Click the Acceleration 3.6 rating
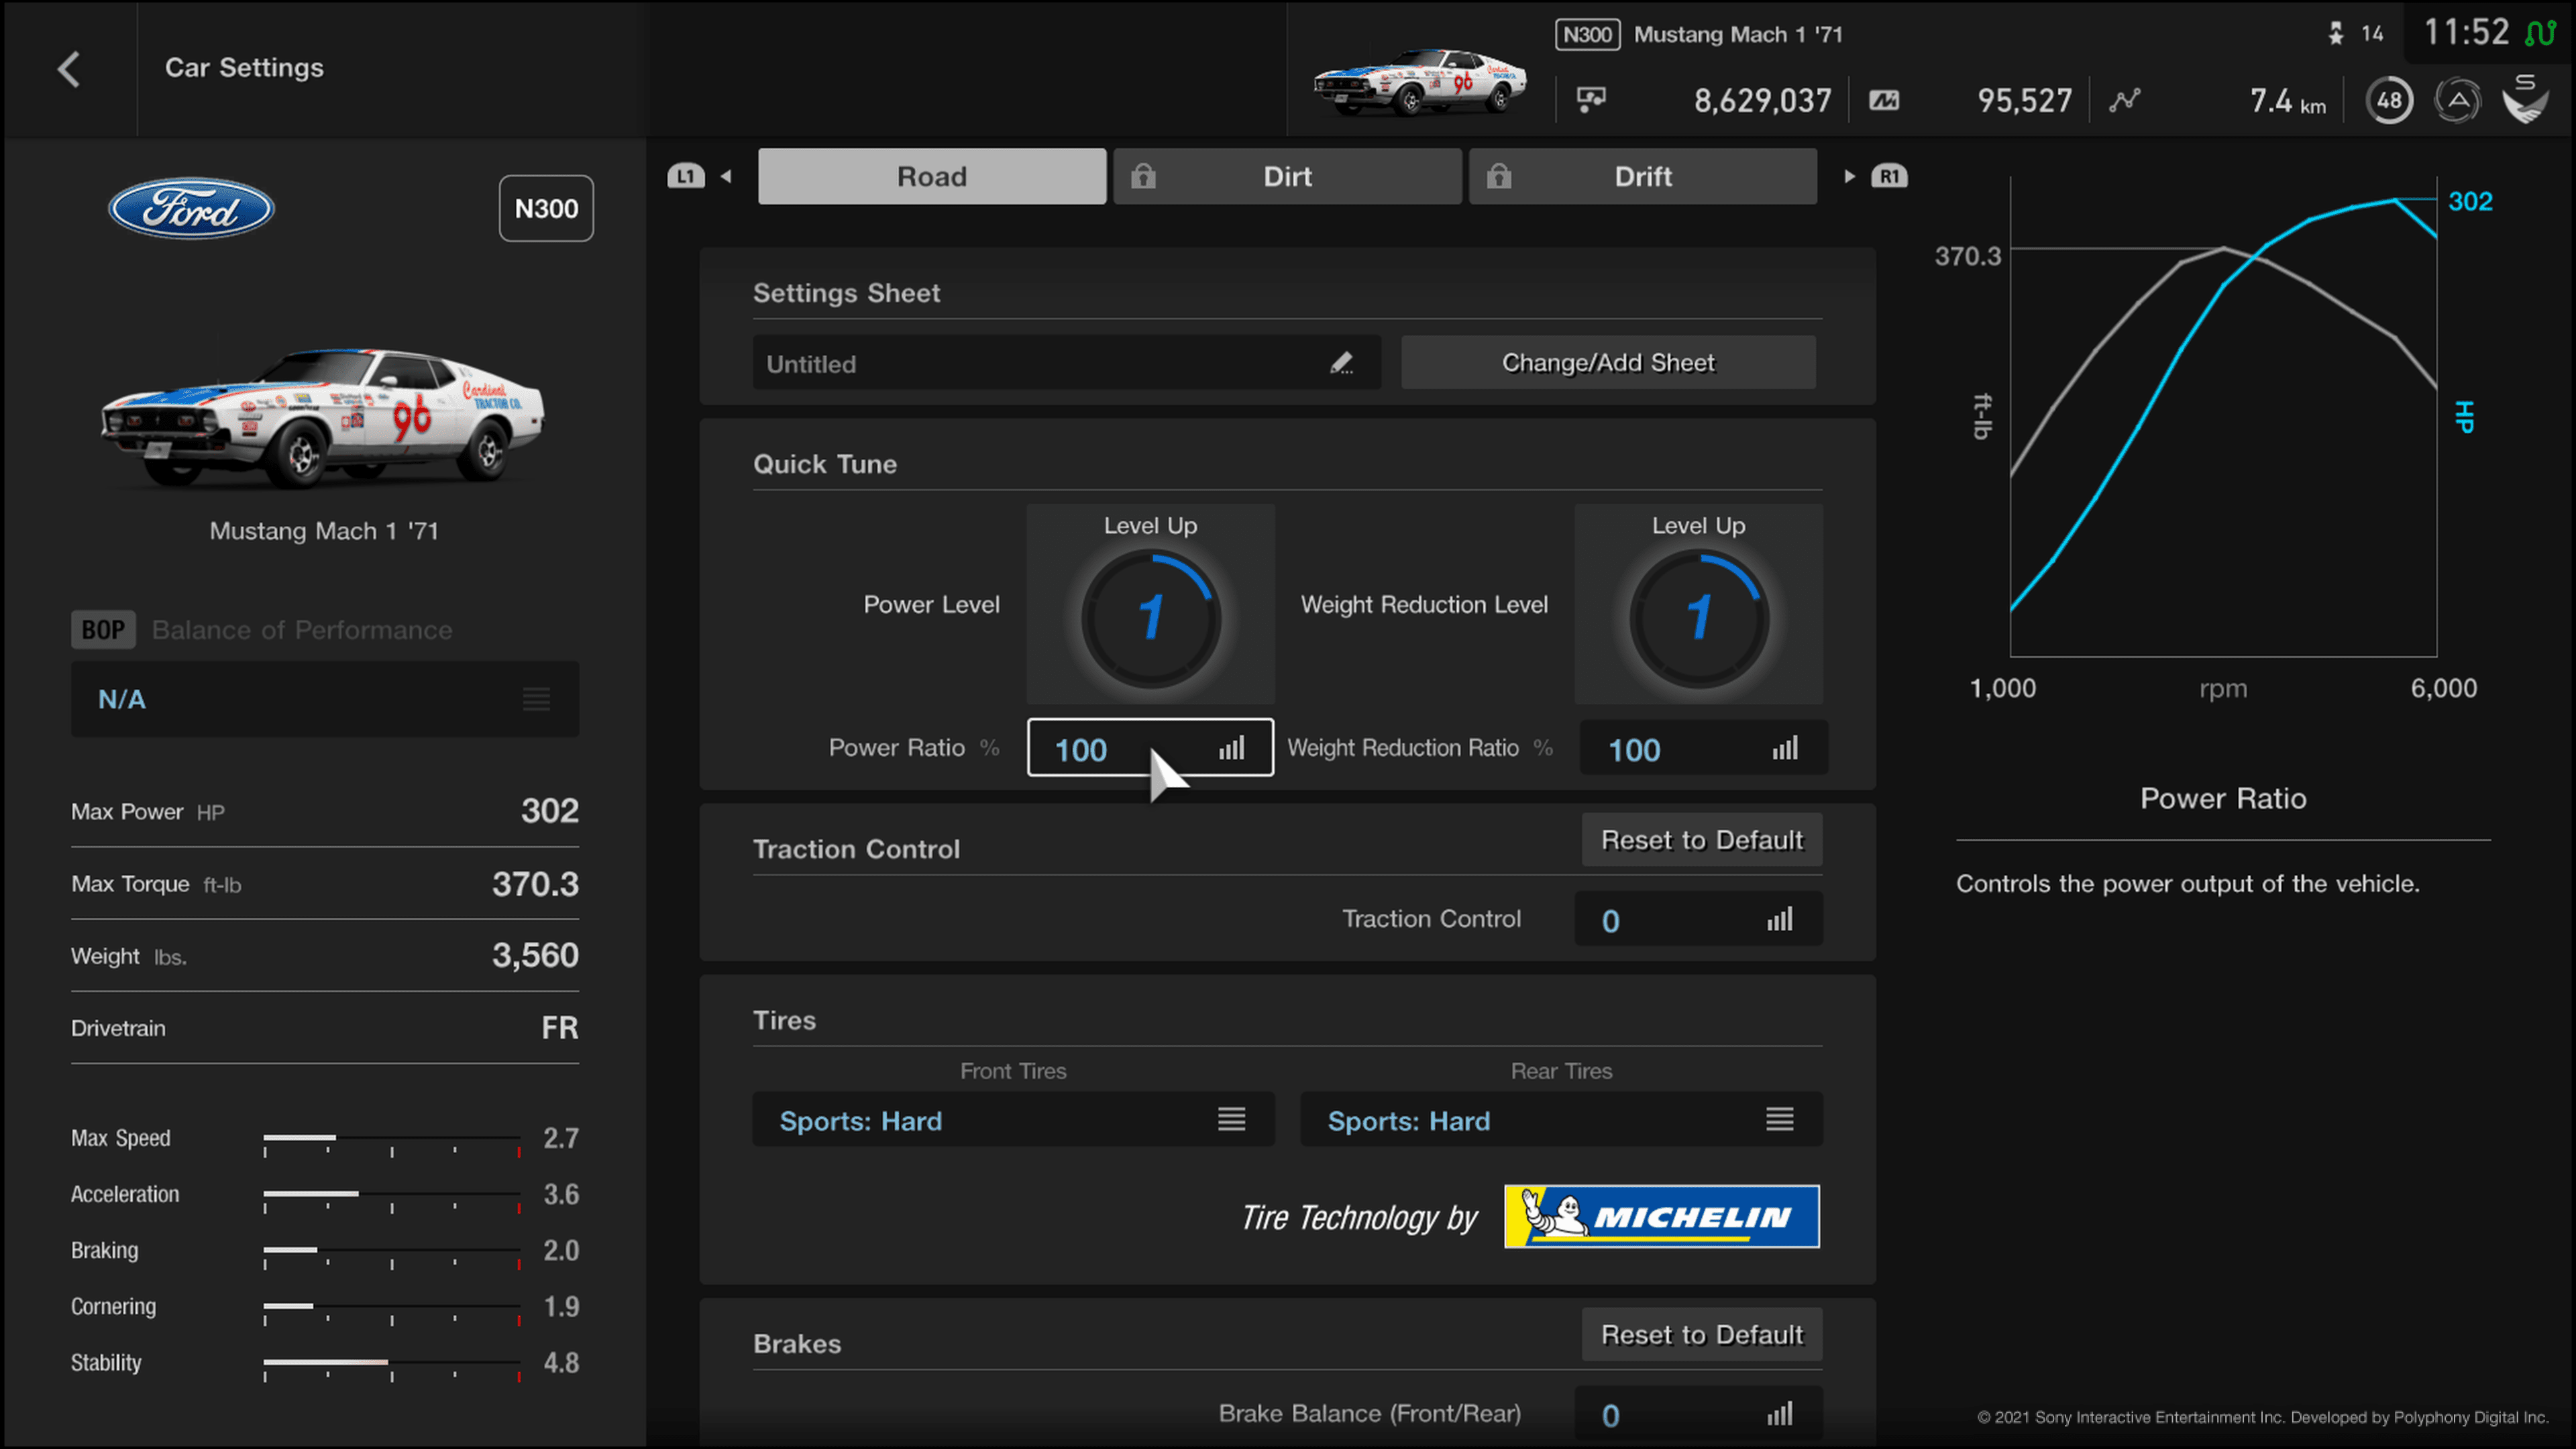The height and width of the screenshot is (1449, 2576). pyautogui.click(x=561, y=1194)
